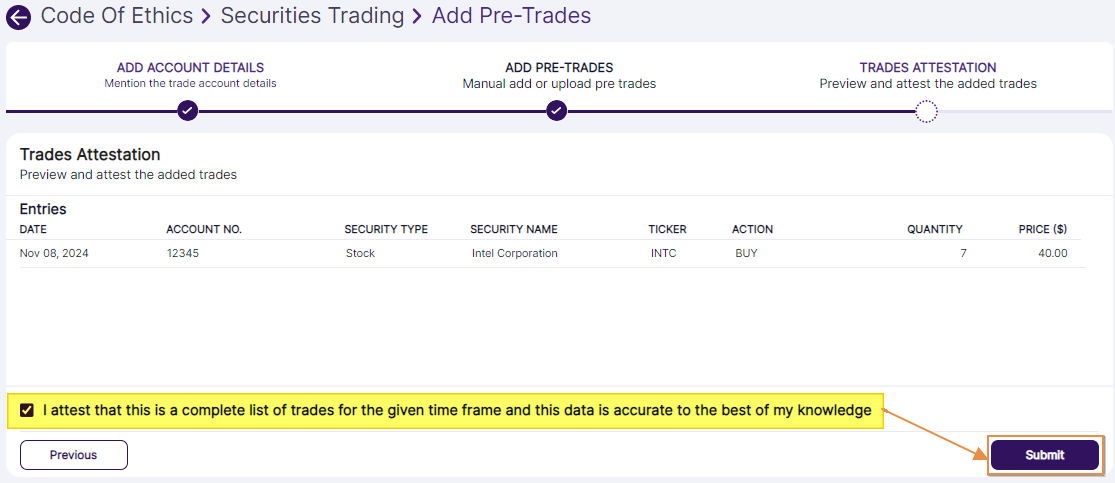Uncheck the attestation checkbox

(x=27, y=410)
